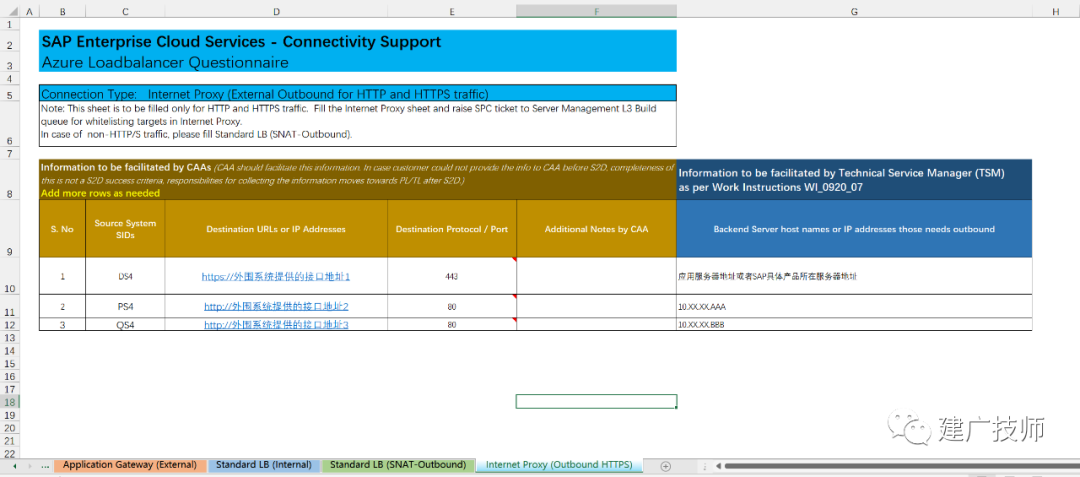
Task: Show hidden sheets via ellipsis button
Action: pyautogui.click(x=45, y=466)
